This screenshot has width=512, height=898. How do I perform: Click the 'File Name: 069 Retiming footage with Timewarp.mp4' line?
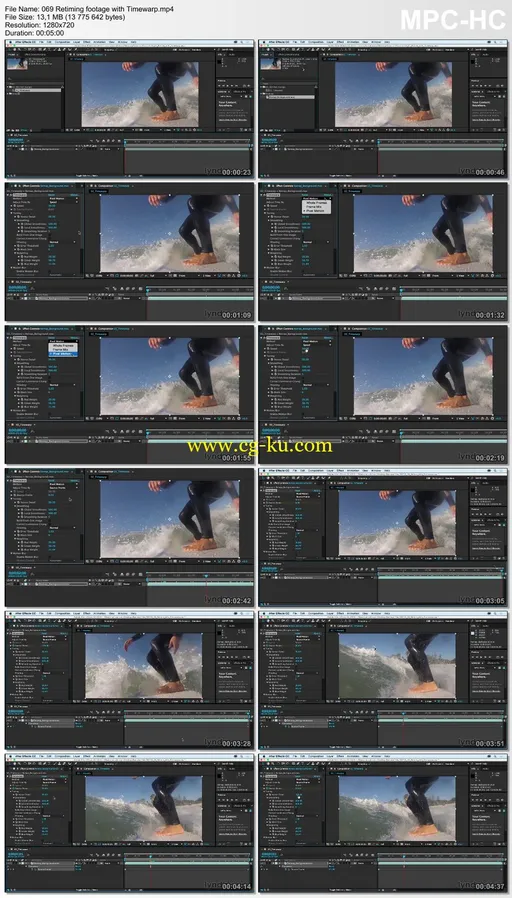[x=89, y=9]
